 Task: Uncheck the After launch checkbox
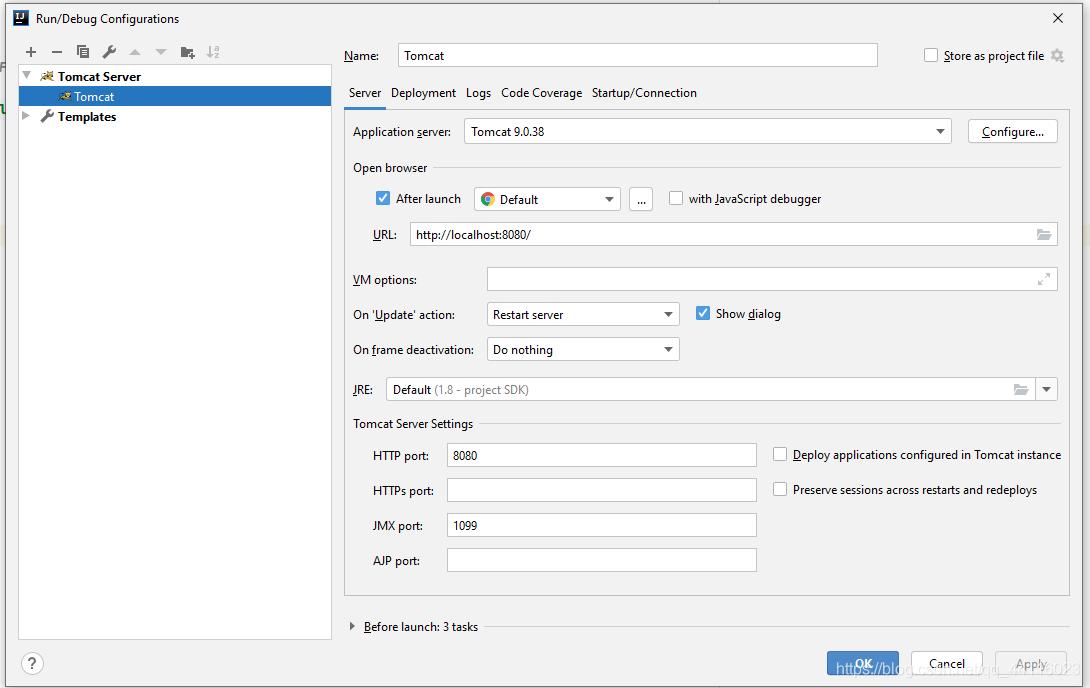coord(383,198)
